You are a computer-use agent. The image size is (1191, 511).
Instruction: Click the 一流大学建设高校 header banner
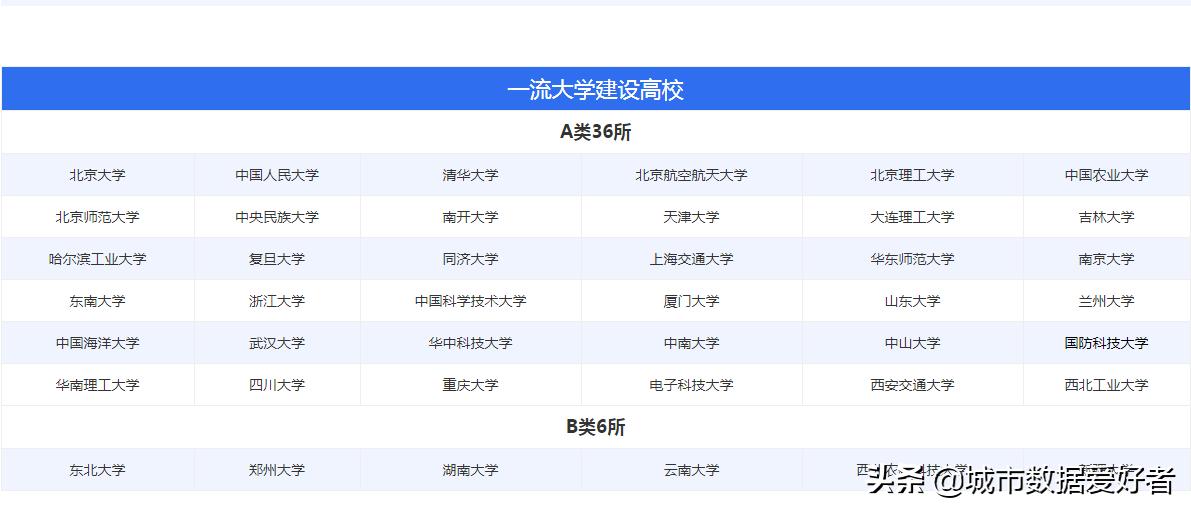(x=596, y=89)
